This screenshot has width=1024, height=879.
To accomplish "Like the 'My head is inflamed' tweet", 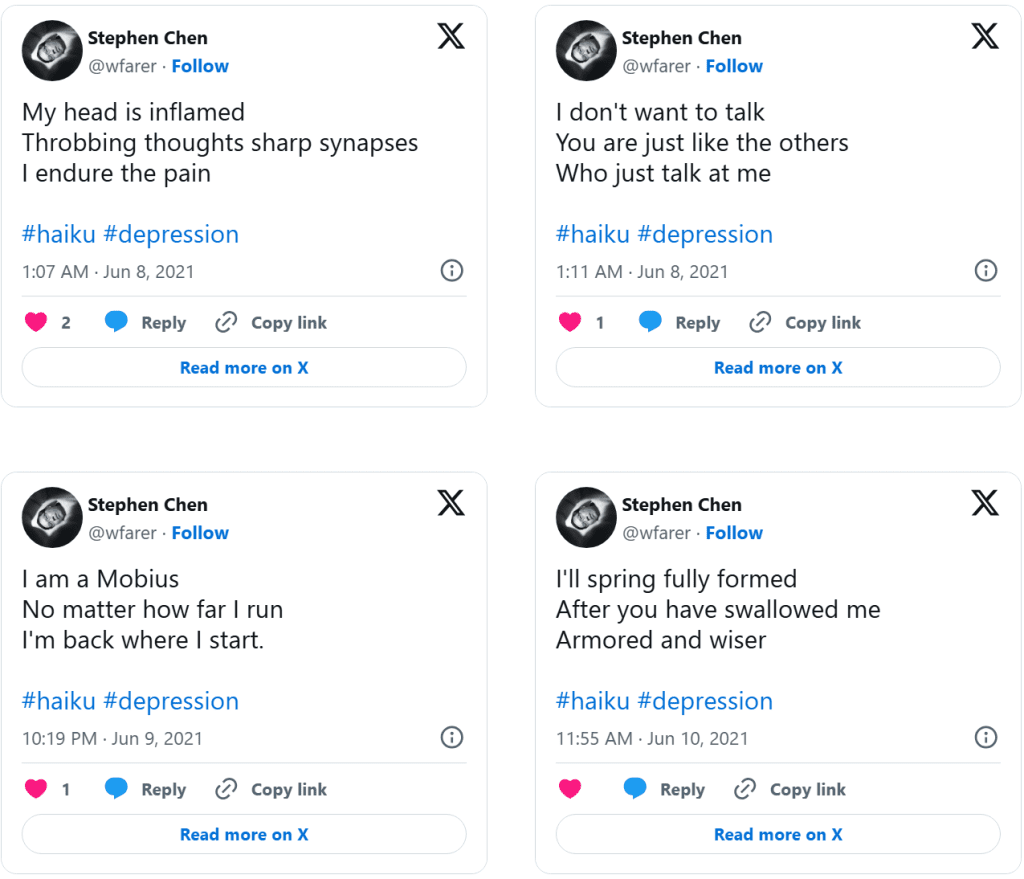I will (x=36, y=322).
